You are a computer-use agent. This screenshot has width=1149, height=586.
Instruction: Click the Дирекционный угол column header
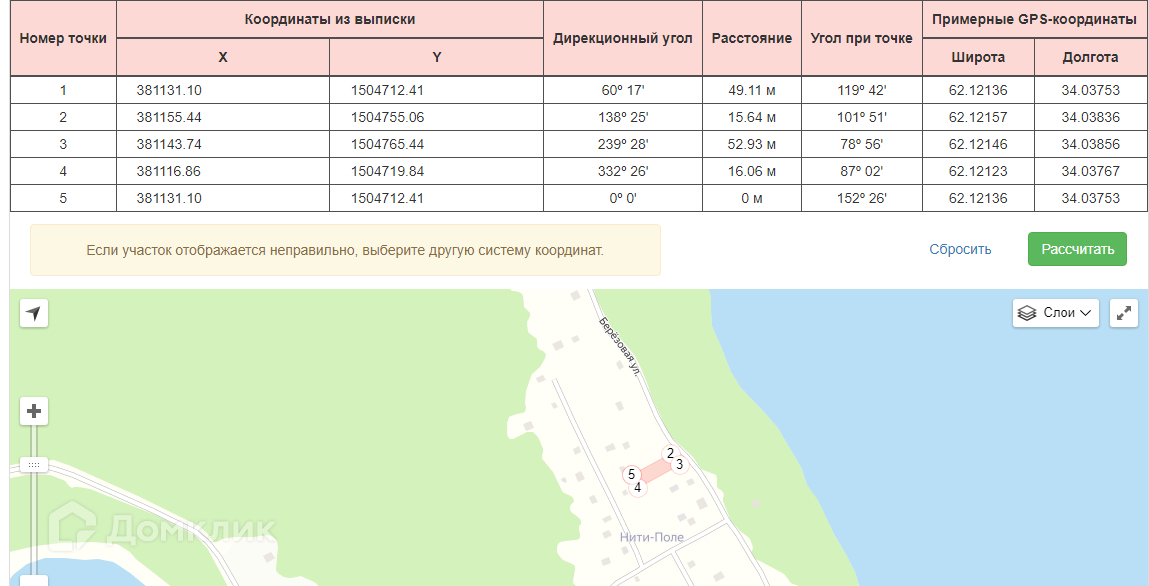point(622,38)
